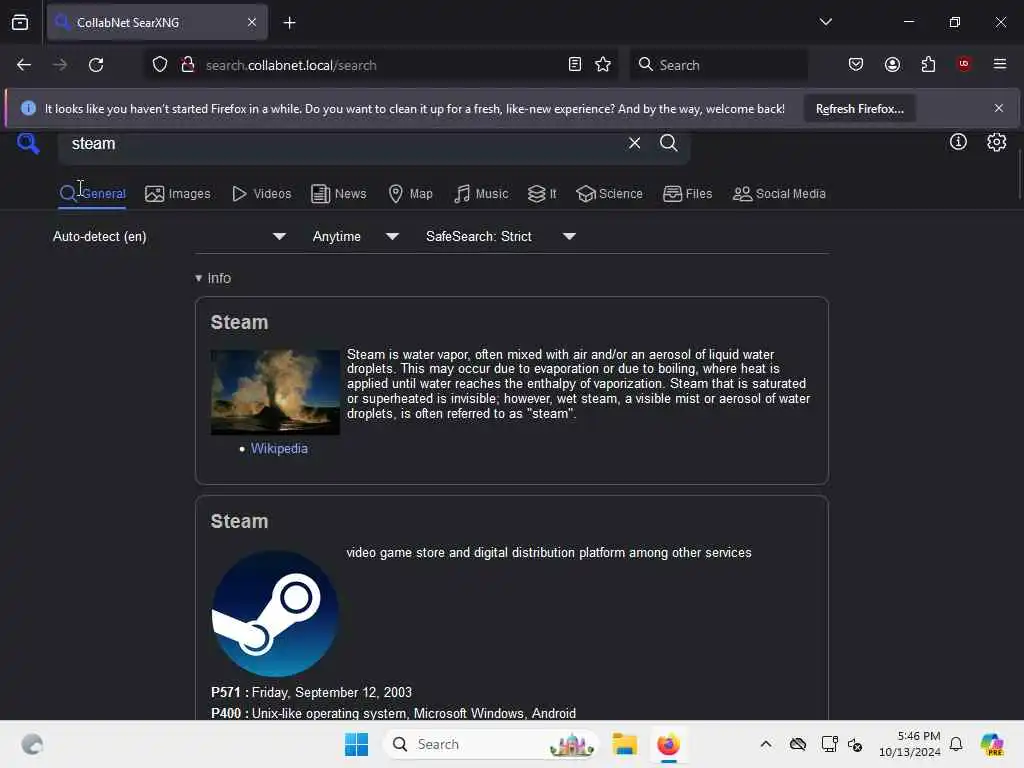Switch to the Images tab
The image size is (1024, 768).
(x=178, y=193)
